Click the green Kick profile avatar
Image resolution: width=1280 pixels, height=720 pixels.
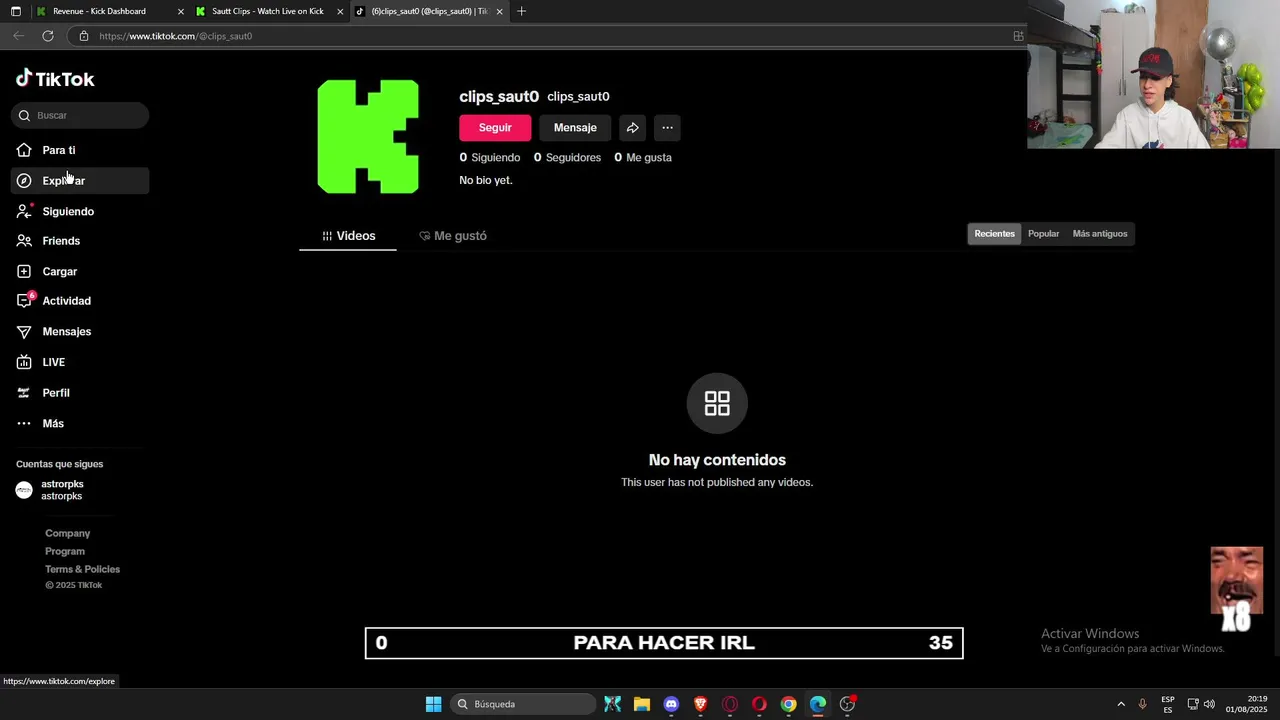[x=368, y=136]
